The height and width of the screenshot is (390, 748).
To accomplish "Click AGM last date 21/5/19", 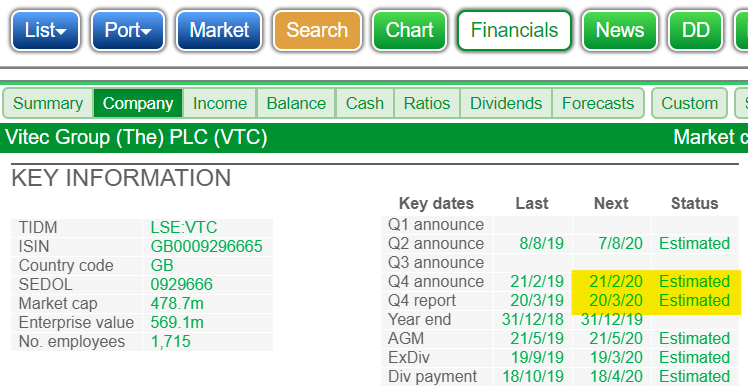I will tap(537, 339).
